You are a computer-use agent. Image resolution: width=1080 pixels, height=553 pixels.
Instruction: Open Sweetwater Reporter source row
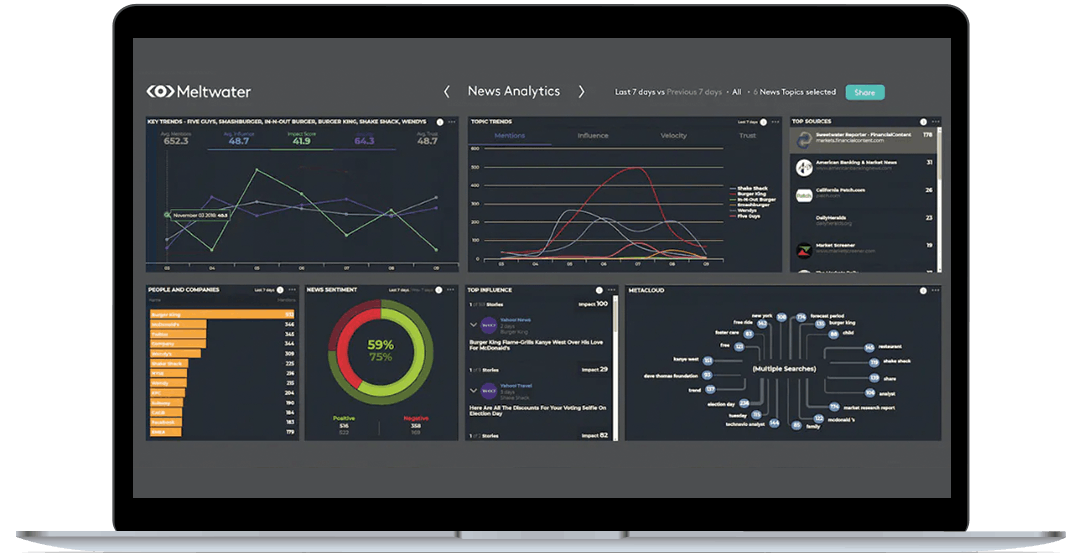(x=862, y=140)
